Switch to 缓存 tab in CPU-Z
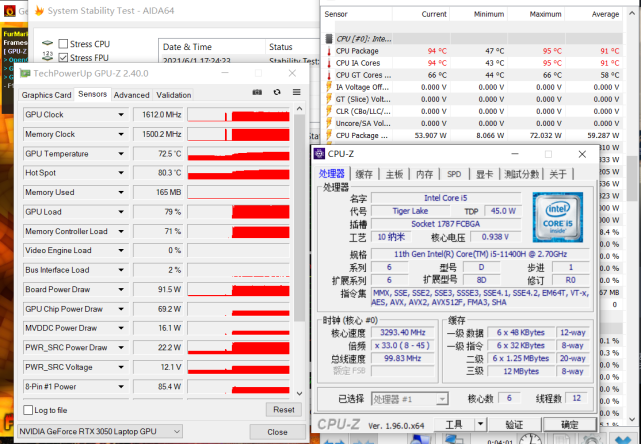The width and height of the screenshot is (641, 444). [x=364, y=174]
